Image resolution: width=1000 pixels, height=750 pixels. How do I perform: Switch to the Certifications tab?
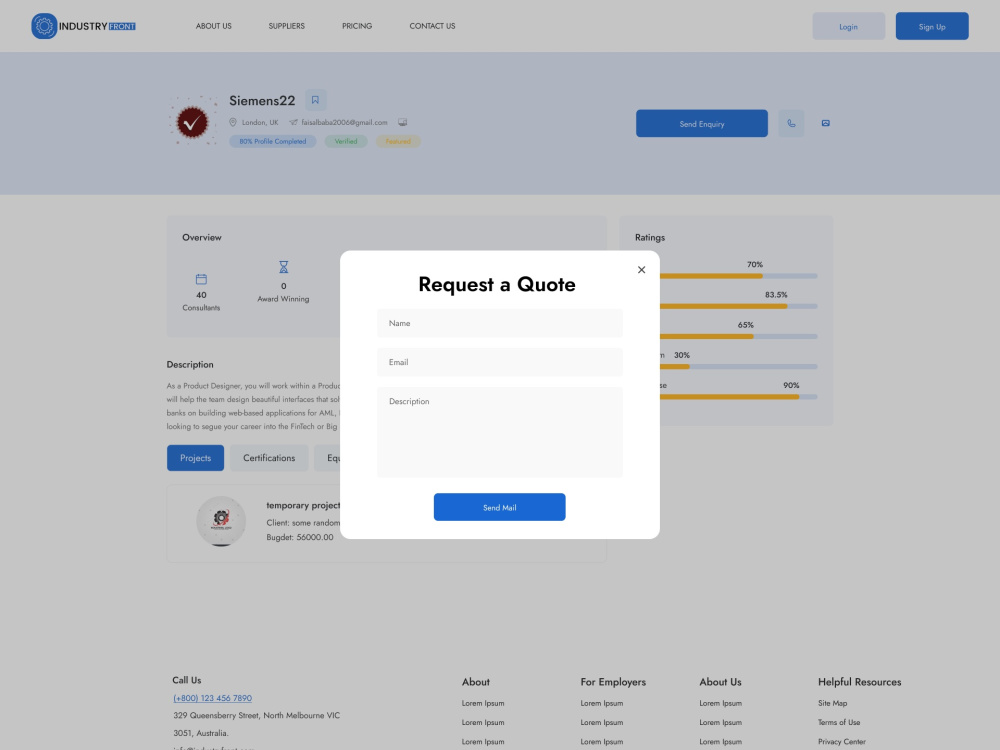point(268,457)
